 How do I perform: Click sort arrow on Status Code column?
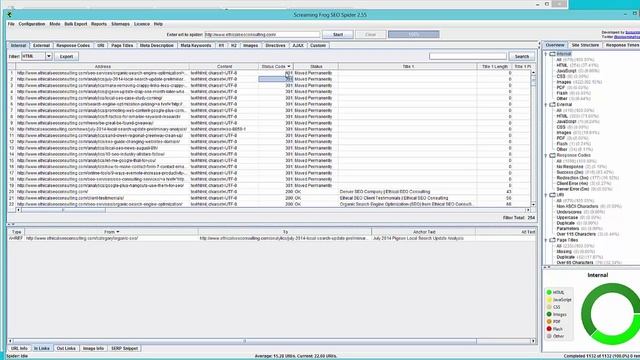click(289, 67)
